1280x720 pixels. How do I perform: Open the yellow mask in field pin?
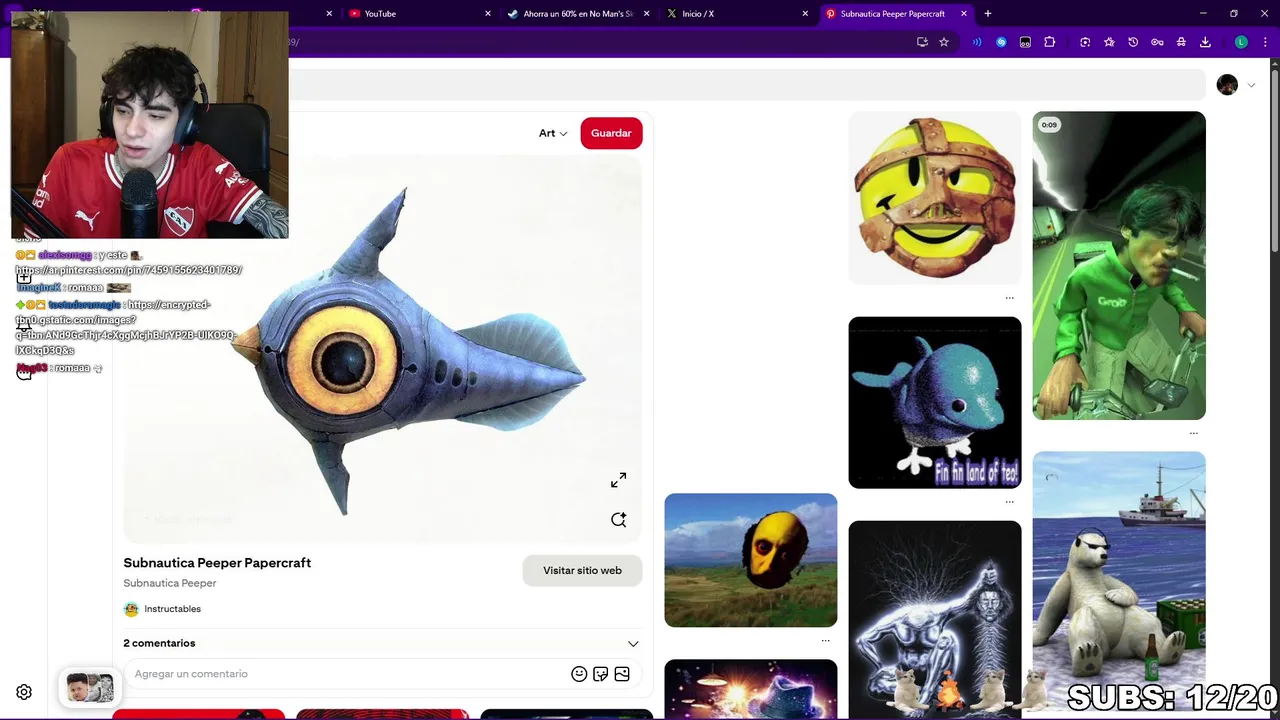pos(751,560)
